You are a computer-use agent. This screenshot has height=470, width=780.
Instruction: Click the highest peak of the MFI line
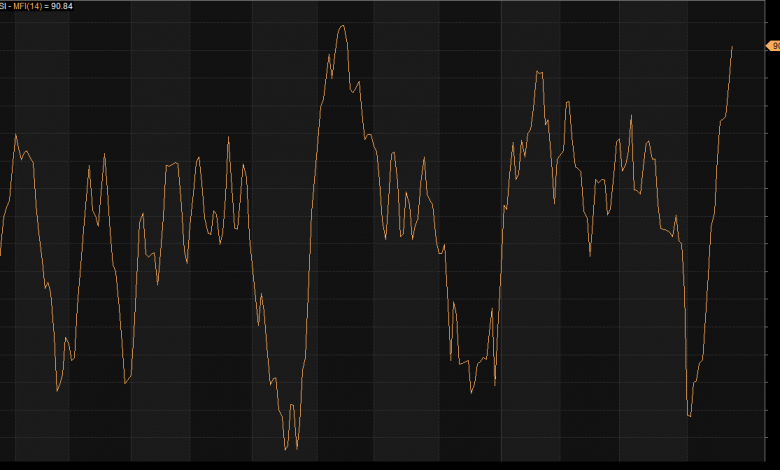pyautogui.click(x=342, y=26)
